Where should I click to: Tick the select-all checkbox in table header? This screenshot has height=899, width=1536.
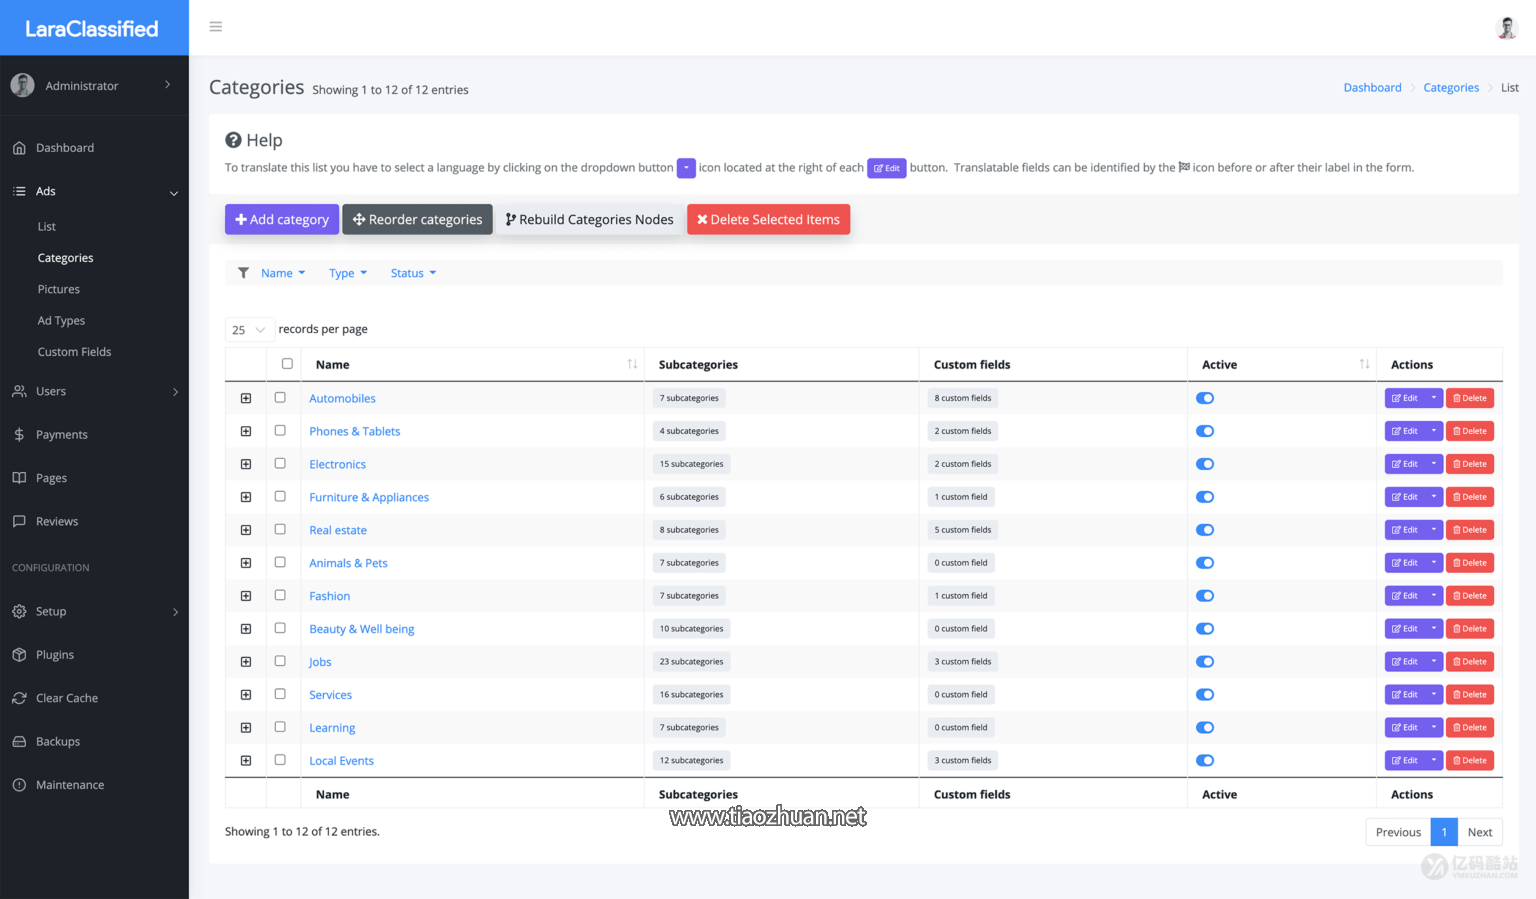click(287, 364)
